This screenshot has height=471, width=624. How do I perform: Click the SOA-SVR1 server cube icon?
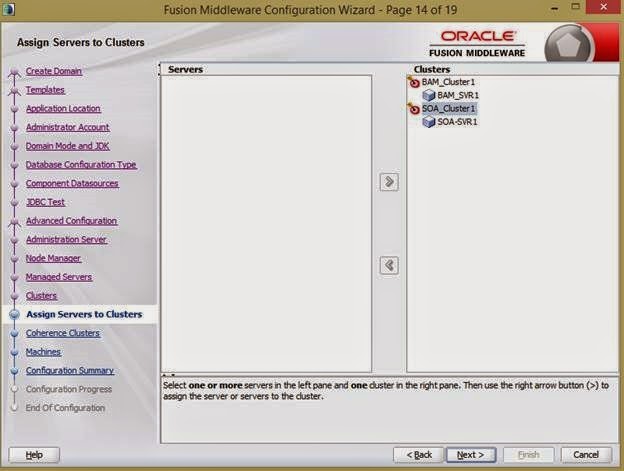coord(429,121)
